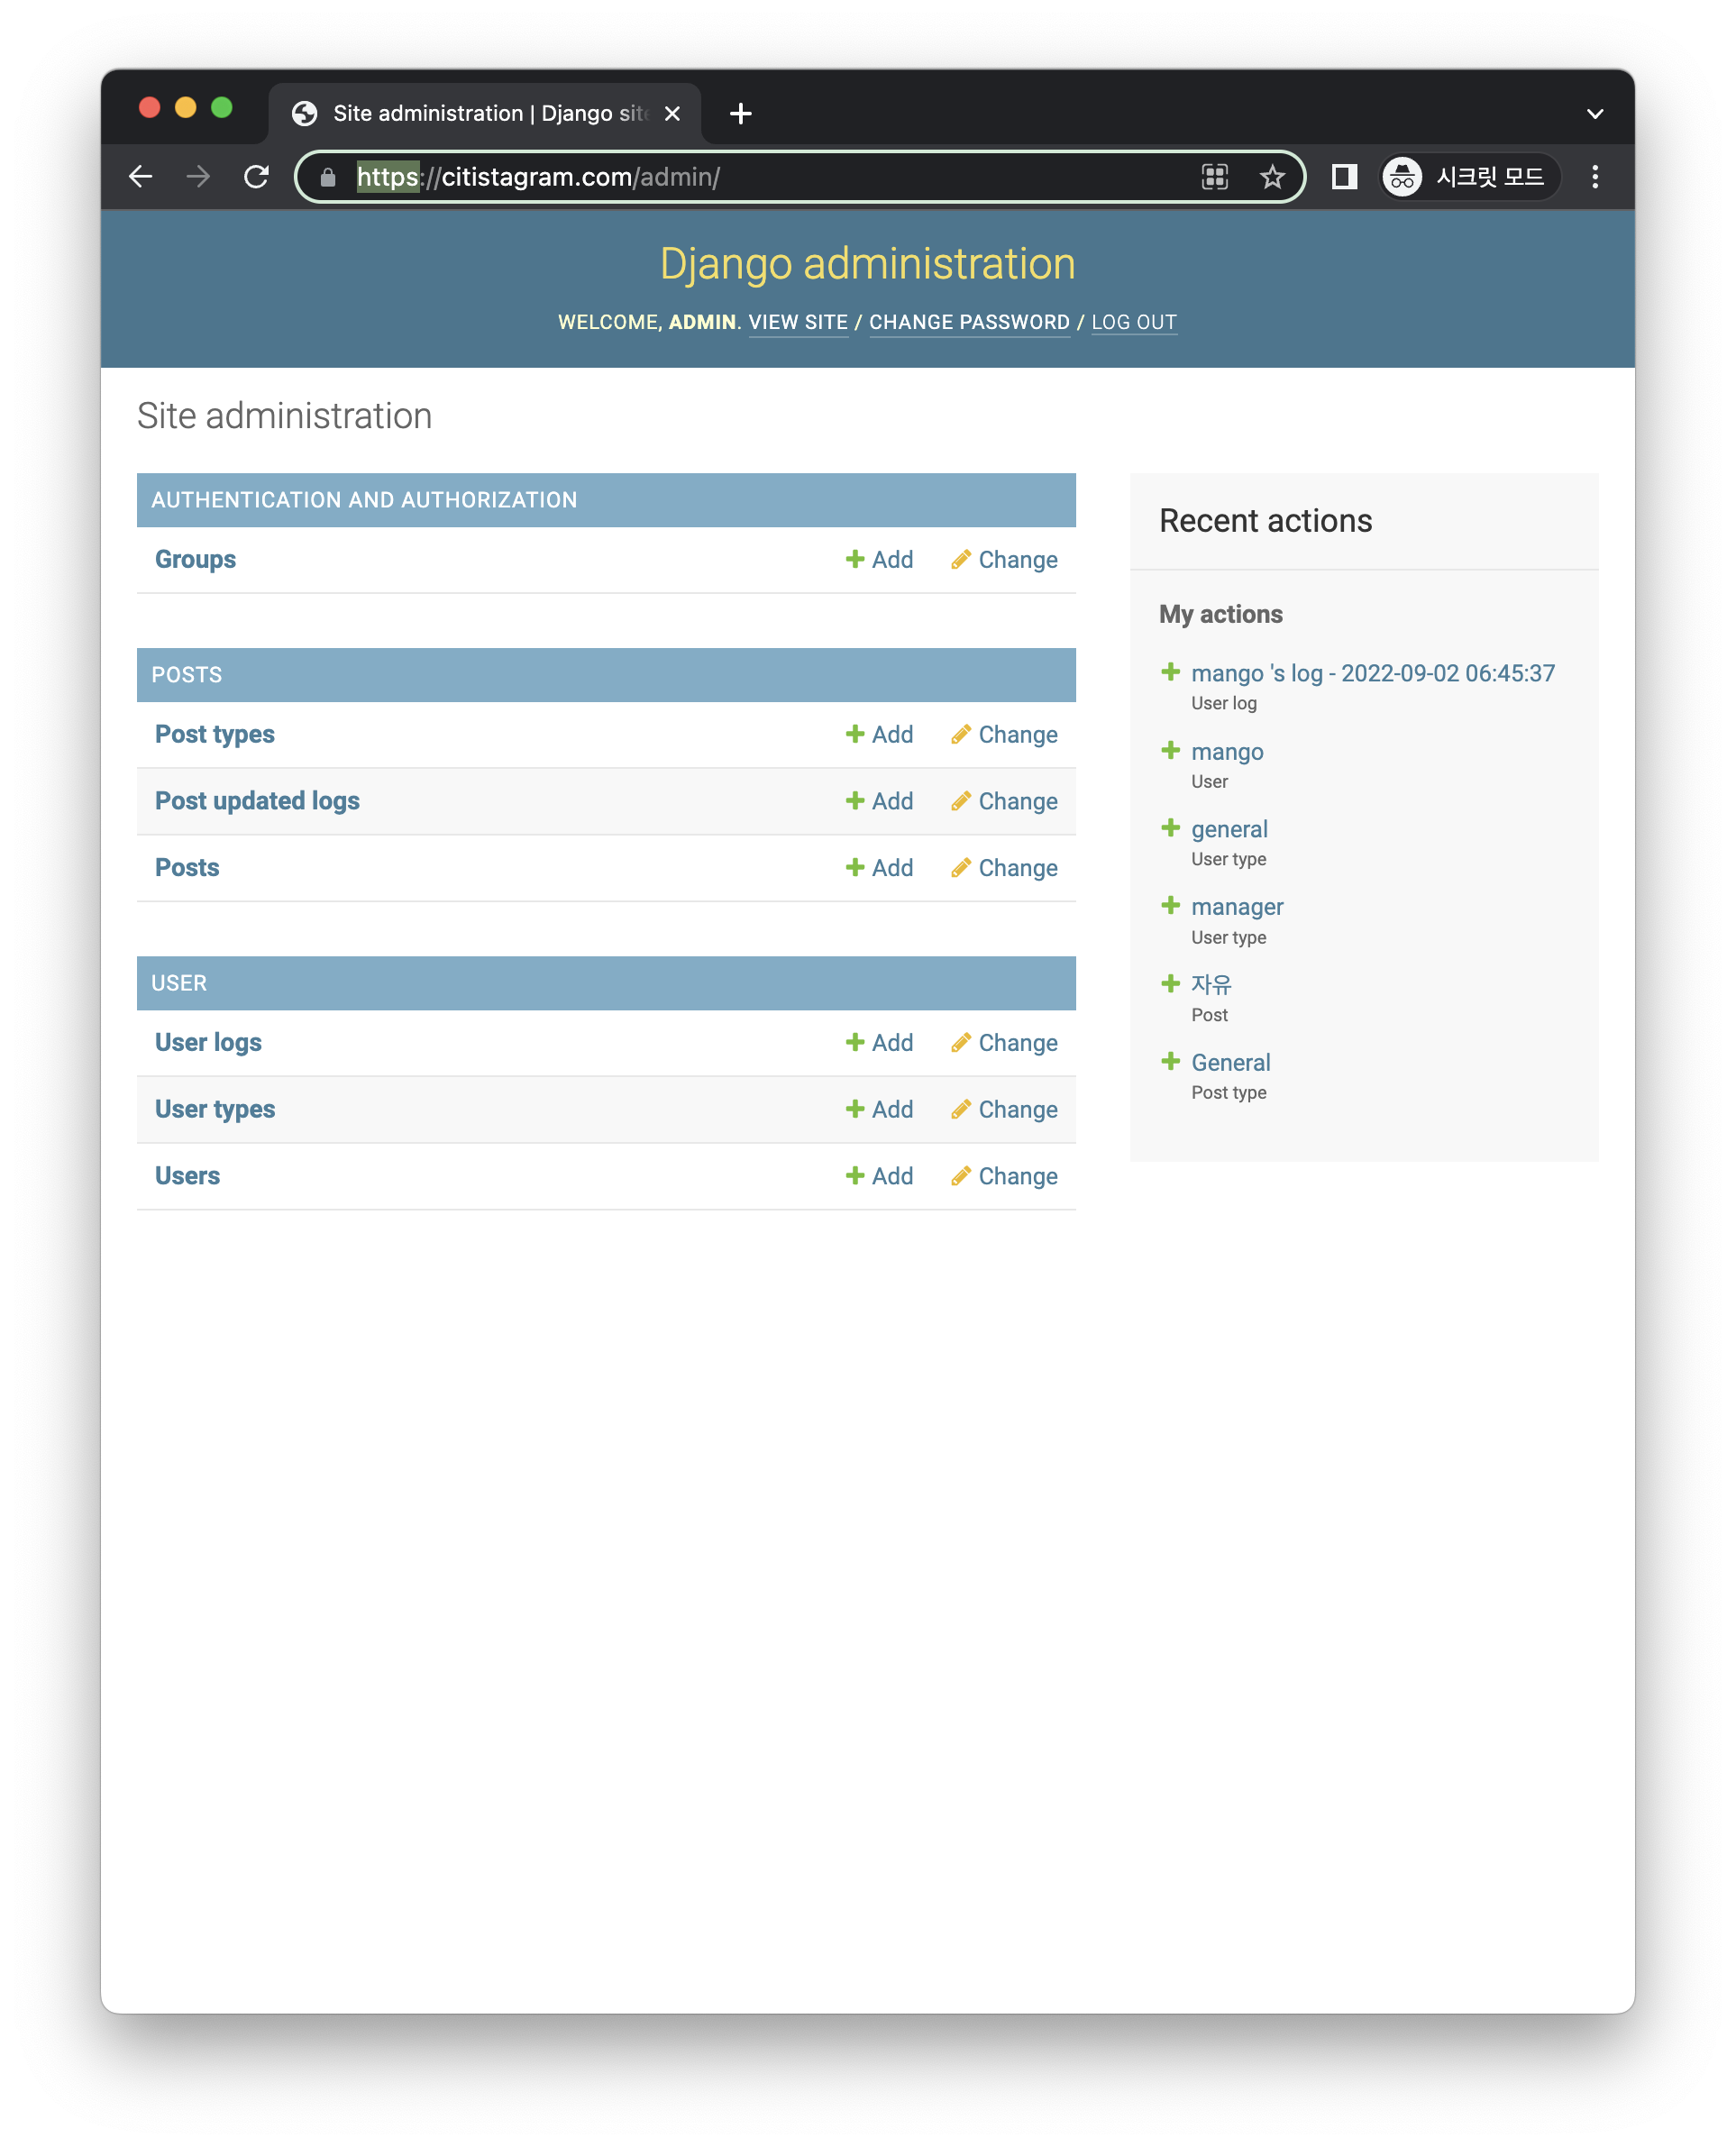Bookmark the page with the star icon

(1271, 177)
